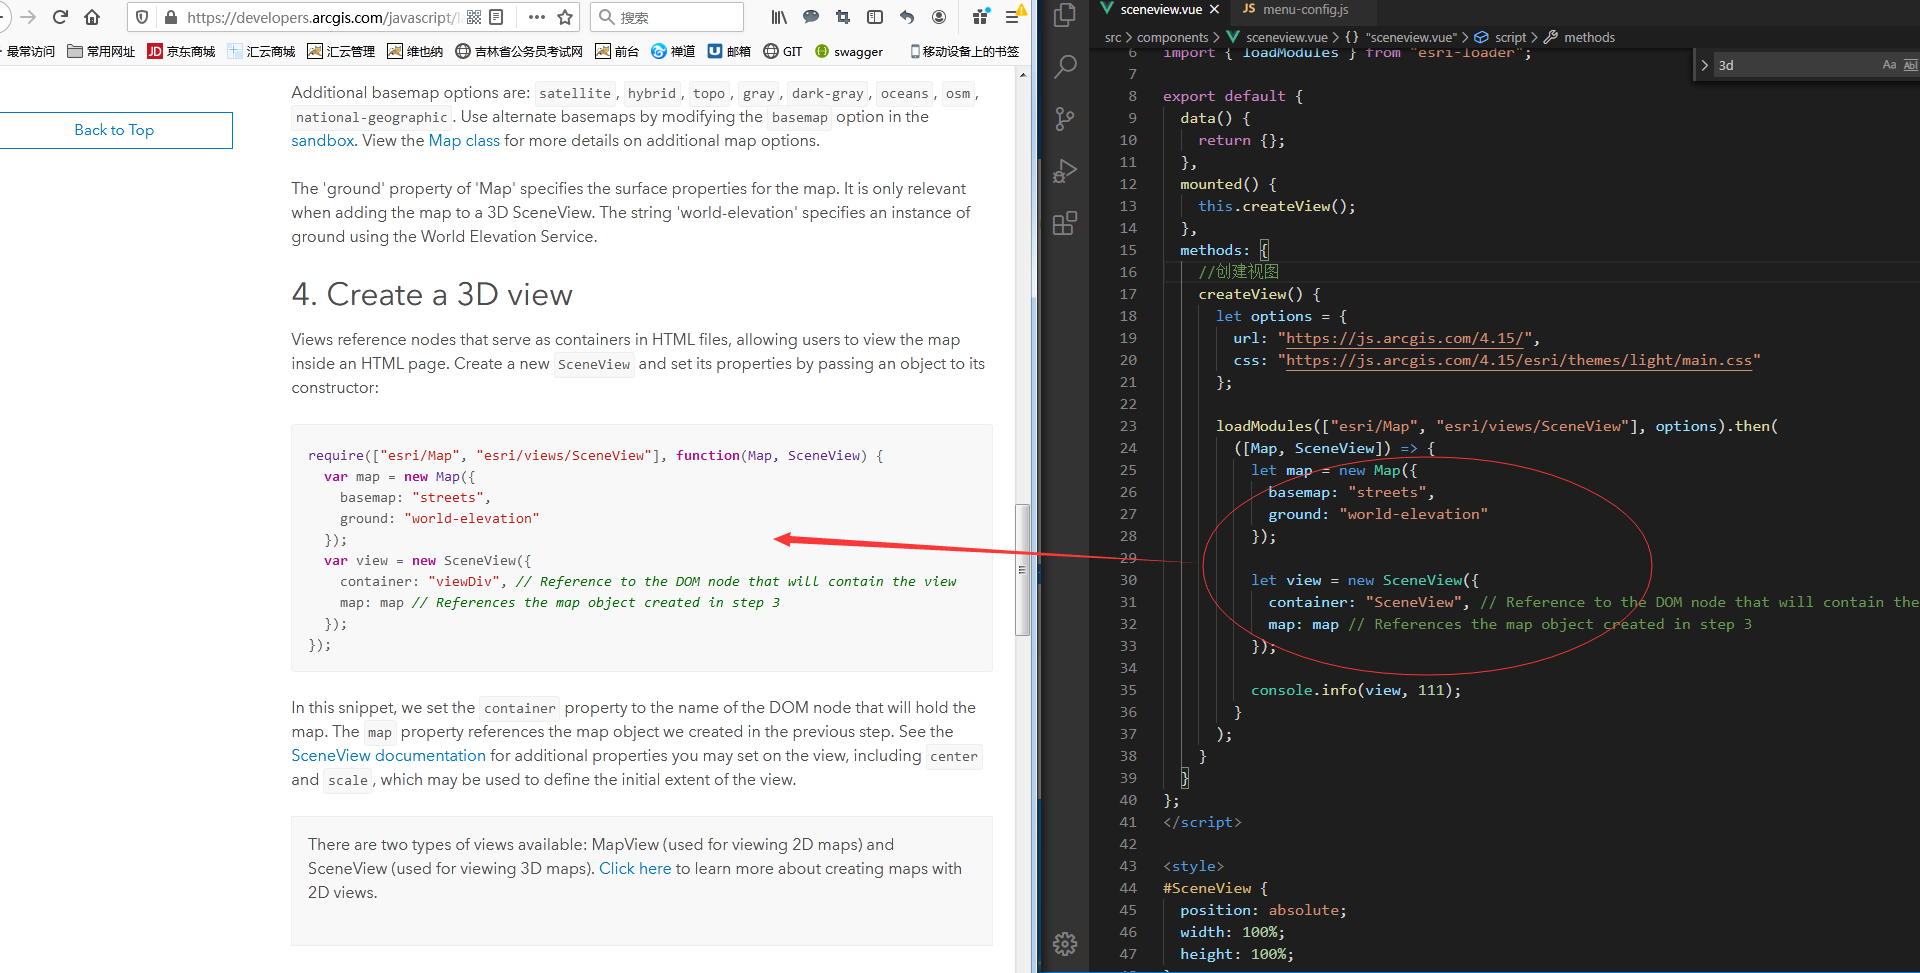This screenshot has width=1920, height=973.
Task: Open the 'sandbox' link
Action: pos(322,140)
